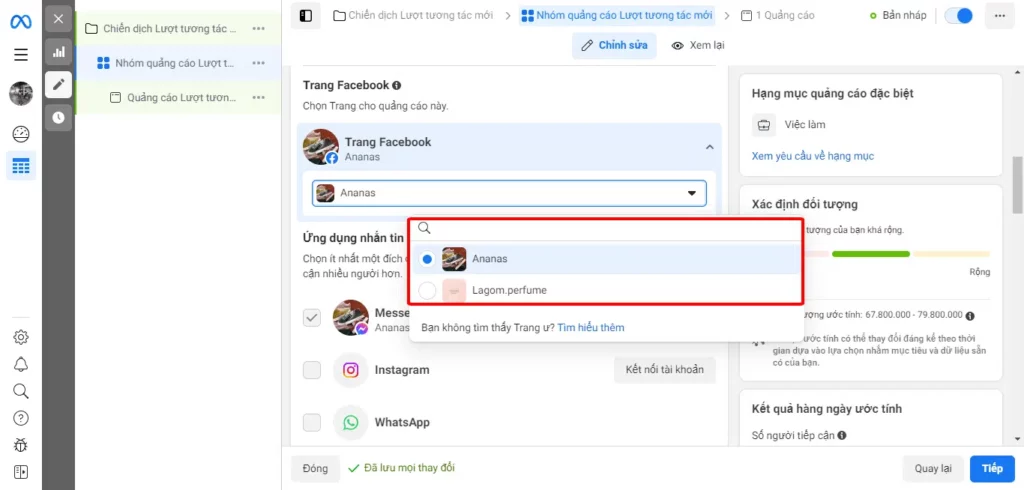Screen dimensions: 1024x490
Task: Go to Chiến dịch Lượt tương tác mới breadcrumb
Action: 413,15
